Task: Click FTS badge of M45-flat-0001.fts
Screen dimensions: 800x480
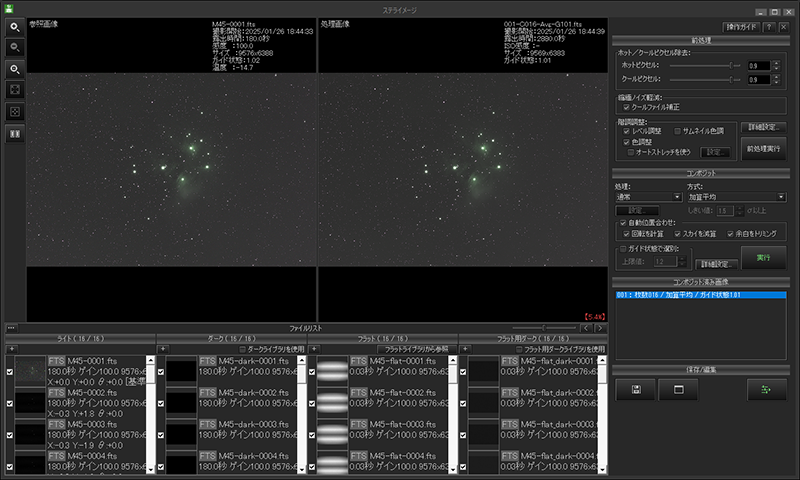Action: pyautogui.click(x=358, y=361)
